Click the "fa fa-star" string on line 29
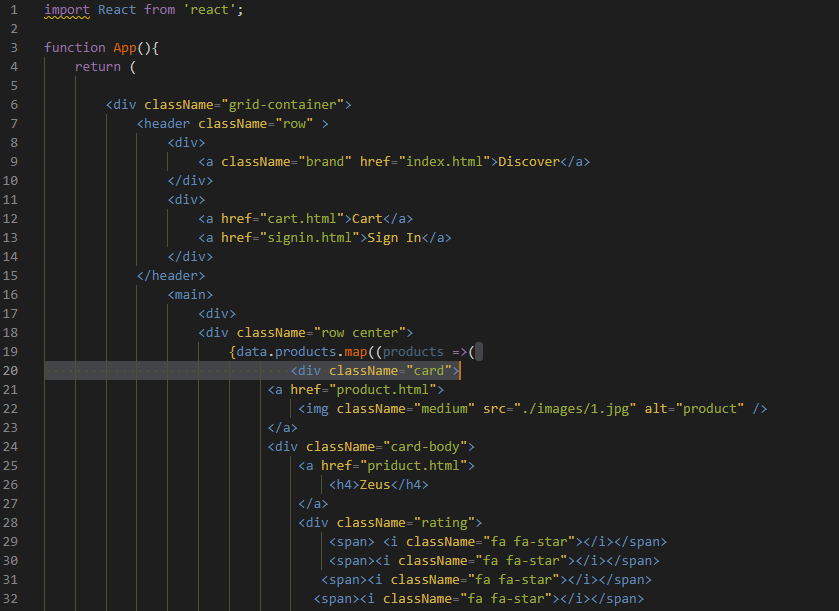Viewport: 839px width, 611px height. (x=529, y=541)
